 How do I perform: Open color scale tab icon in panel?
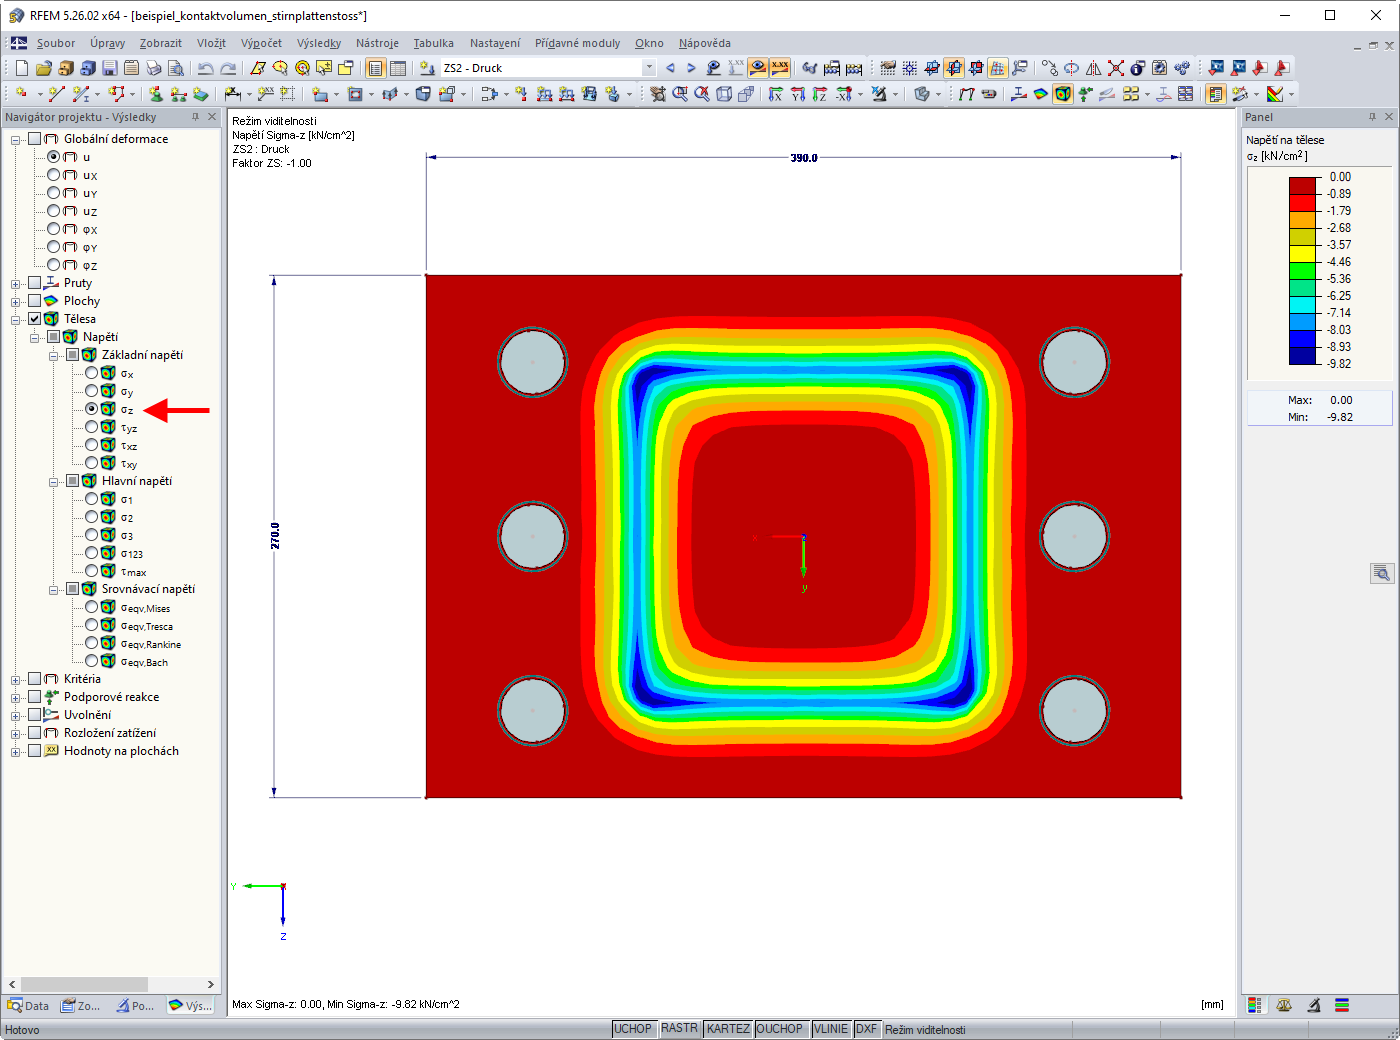(x=1254, y=1005)
